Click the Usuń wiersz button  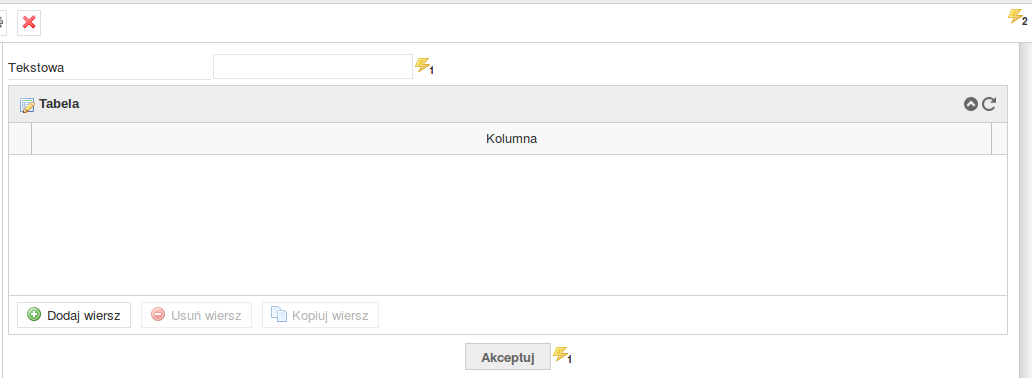(196, 315)
